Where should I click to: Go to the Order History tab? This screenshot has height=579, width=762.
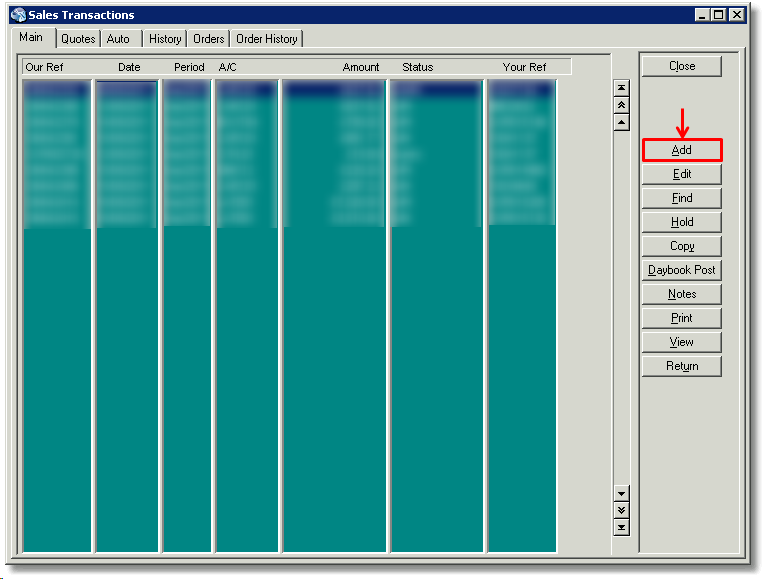pos(267,39)
